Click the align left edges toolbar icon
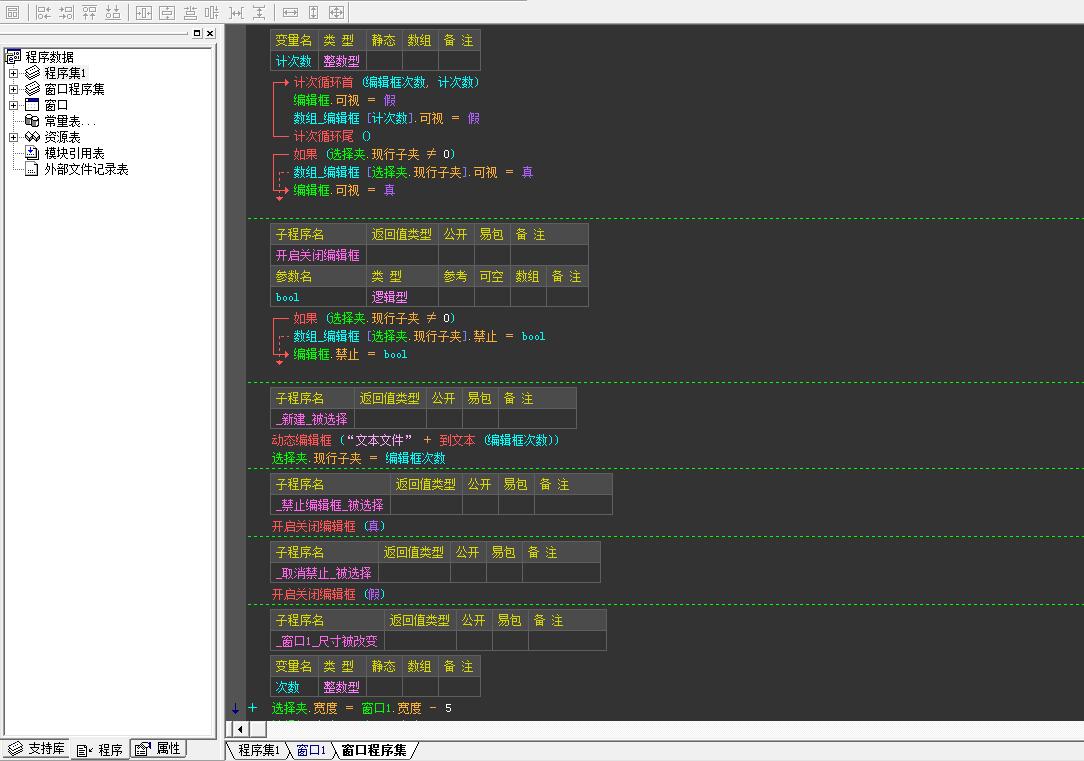Viewport: 1084px width, 761px height. pyautogui.click(x=44, y=12)
